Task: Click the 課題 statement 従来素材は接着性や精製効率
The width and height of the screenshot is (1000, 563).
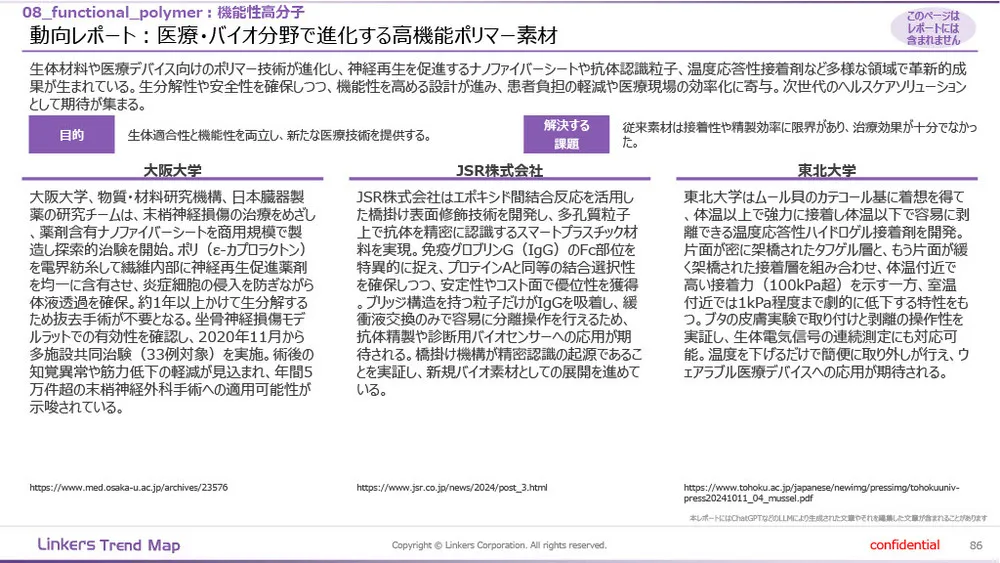Action: (x=800, y=135)
